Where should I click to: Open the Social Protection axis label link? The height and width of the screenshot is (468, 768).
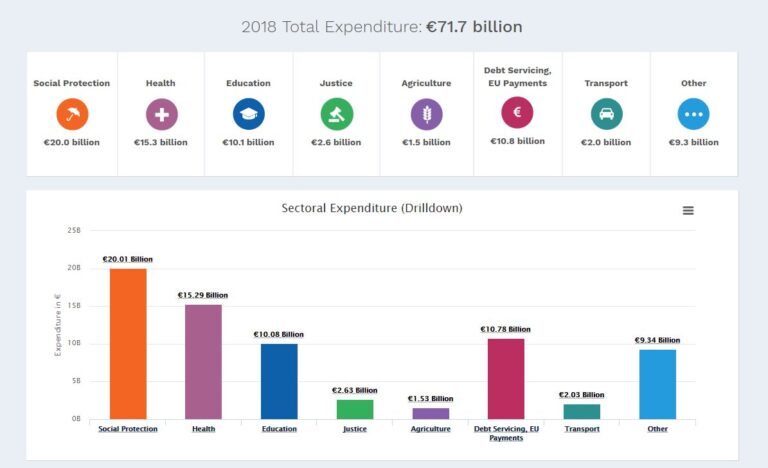pos(127,429)
